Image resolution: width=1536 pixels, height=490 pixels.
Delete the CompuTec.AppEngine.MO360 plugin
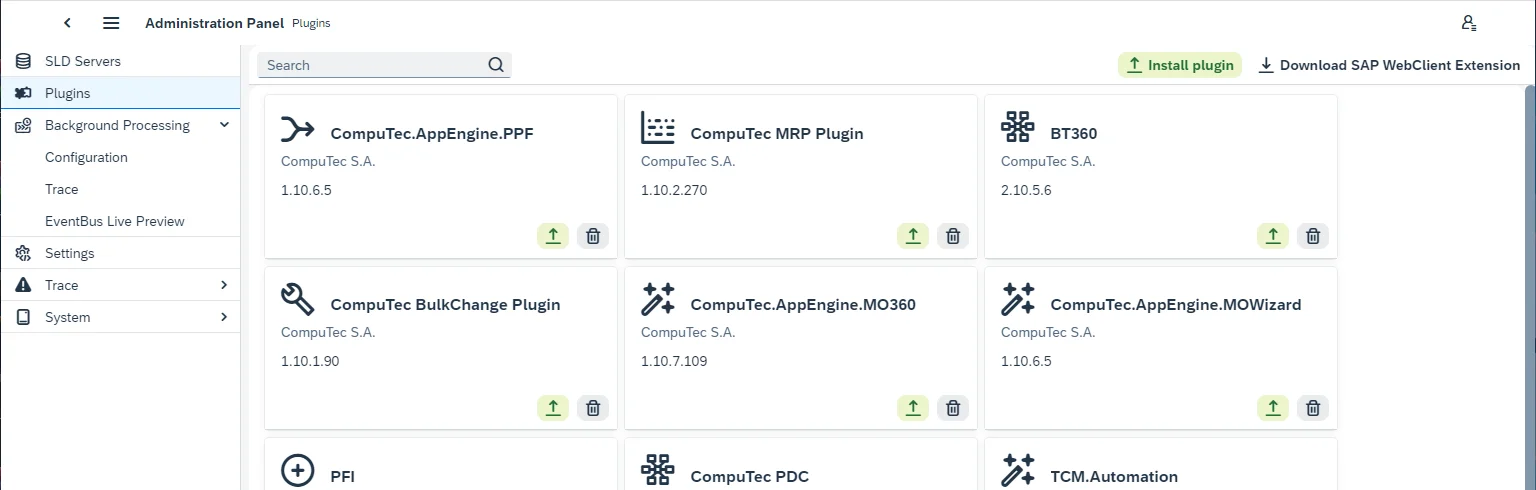pyautogui.click(x=953, y=408)
